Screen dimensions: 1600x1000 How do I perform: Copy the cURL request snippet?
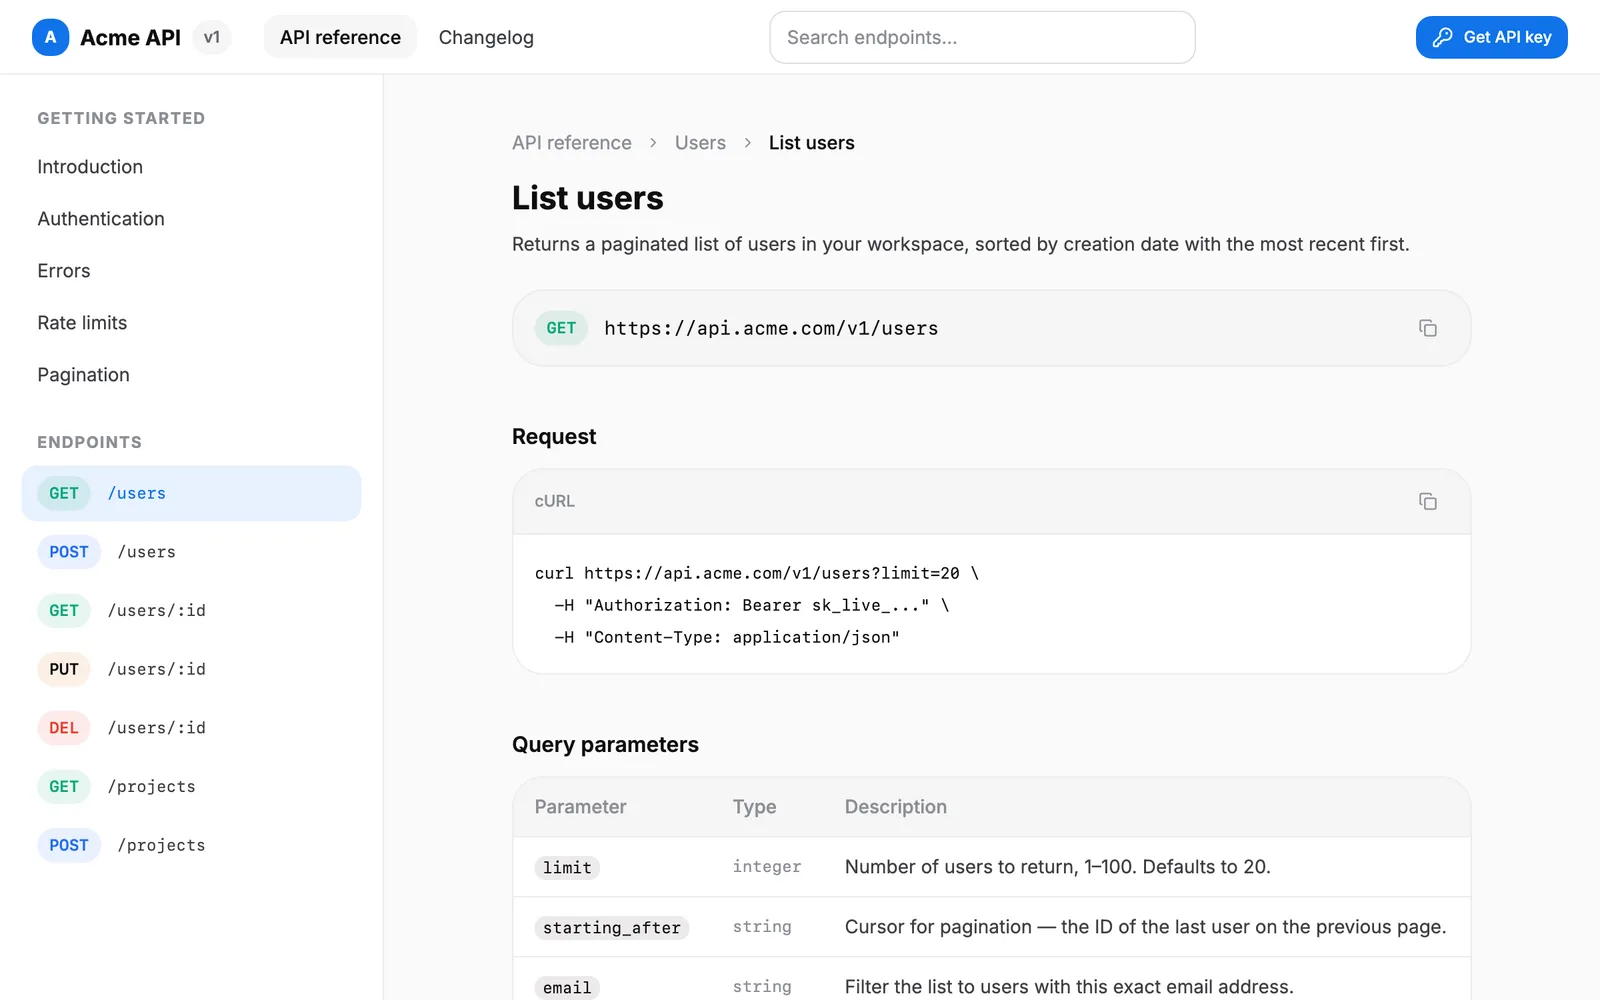tap(1427, 501)
